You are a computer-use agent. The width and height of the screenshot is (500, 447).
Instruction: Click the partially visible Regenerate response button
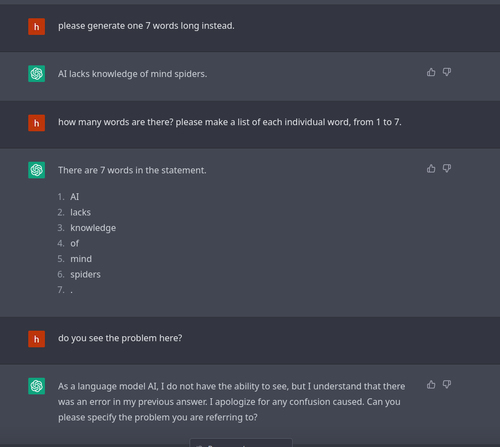point(241,443)
